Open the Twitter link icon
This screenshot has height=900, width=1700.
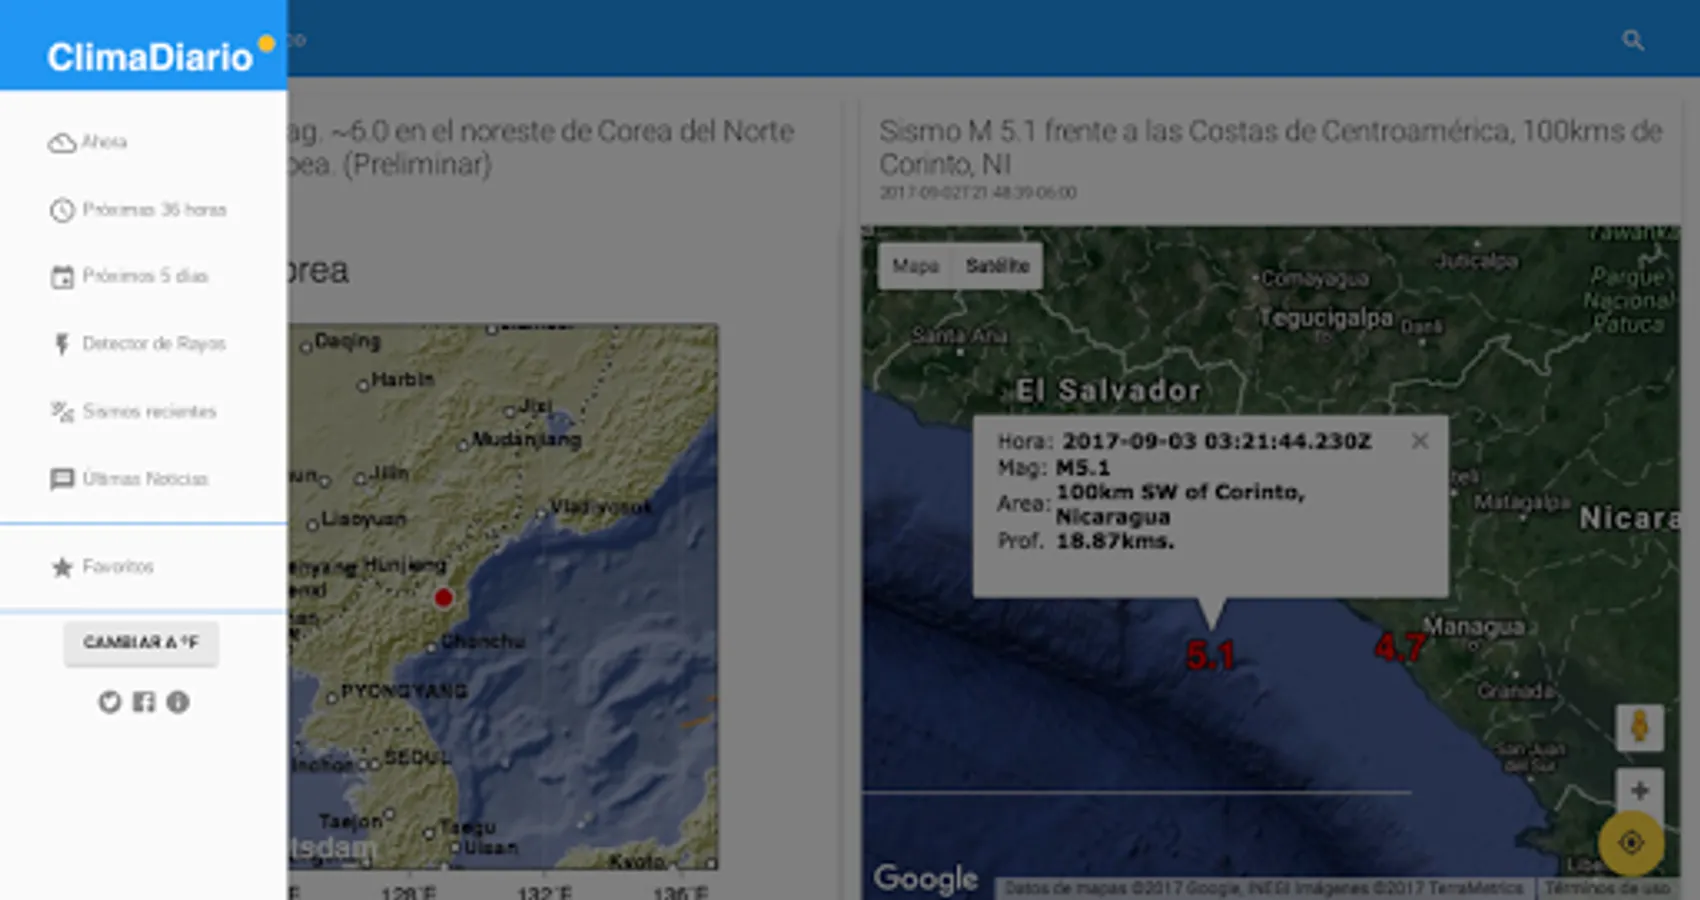point(109,702)
